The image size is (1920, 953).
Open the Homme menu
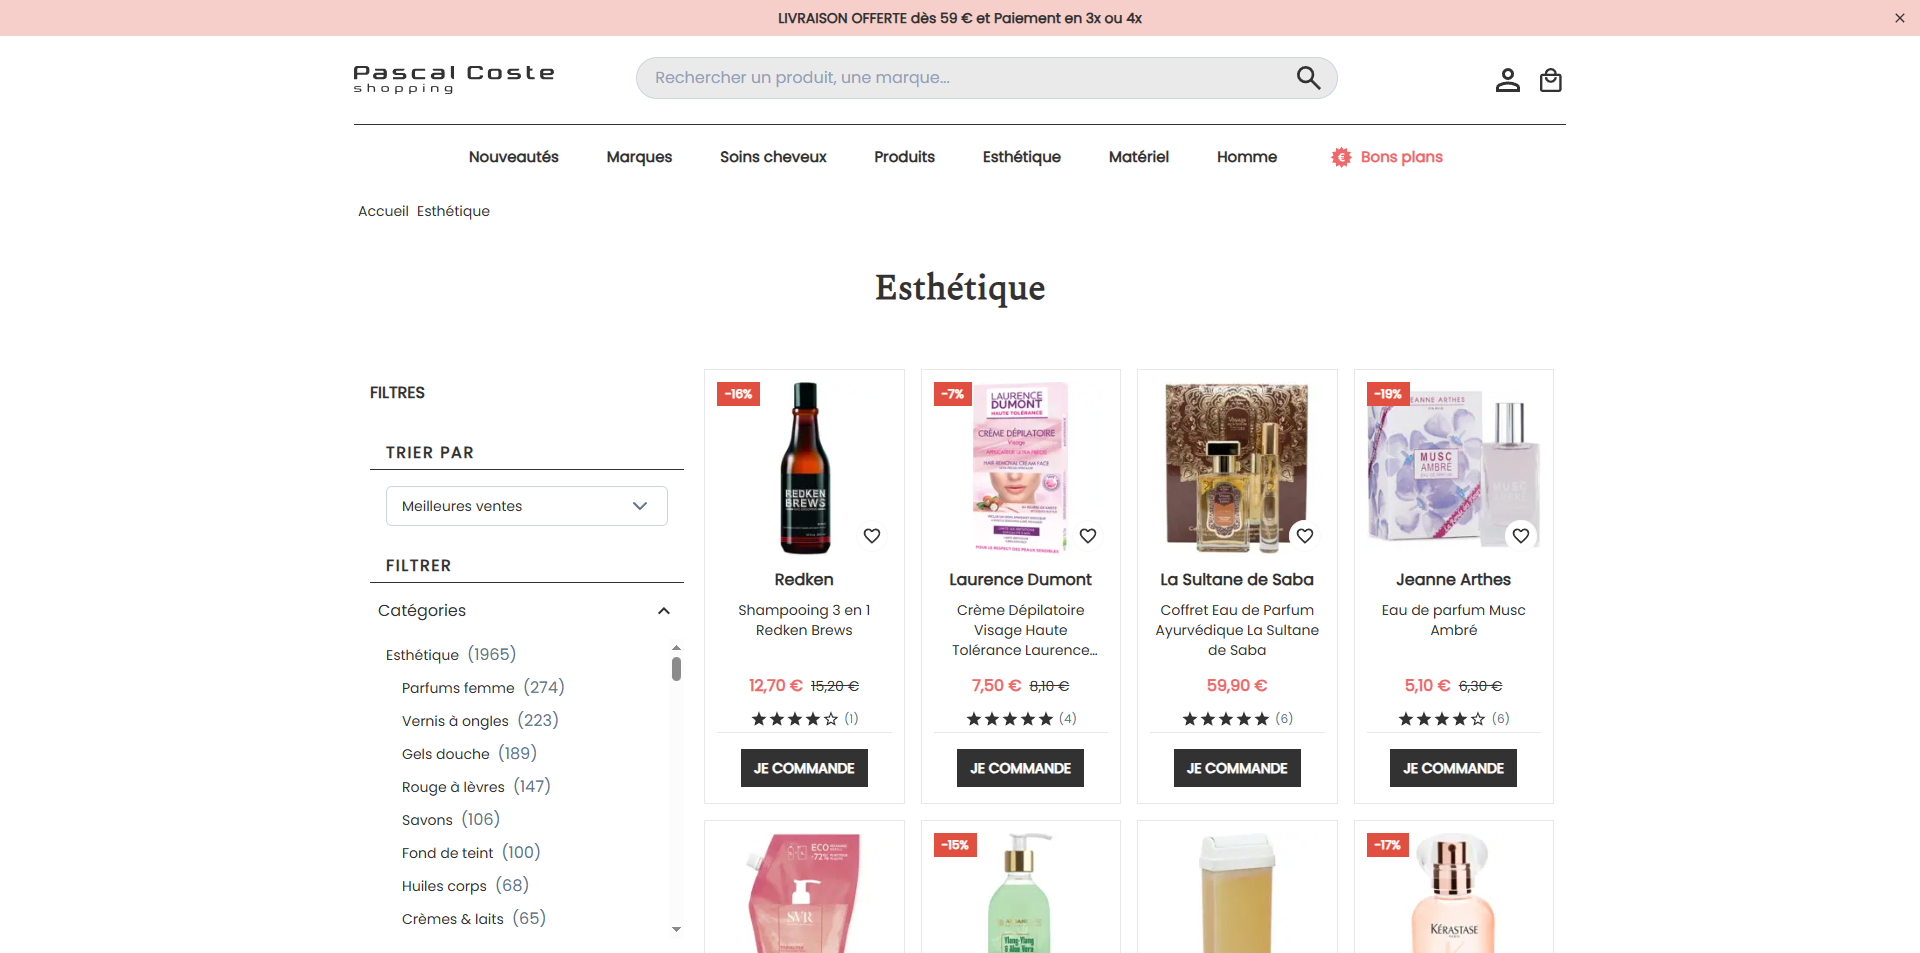click(1247, 157)
